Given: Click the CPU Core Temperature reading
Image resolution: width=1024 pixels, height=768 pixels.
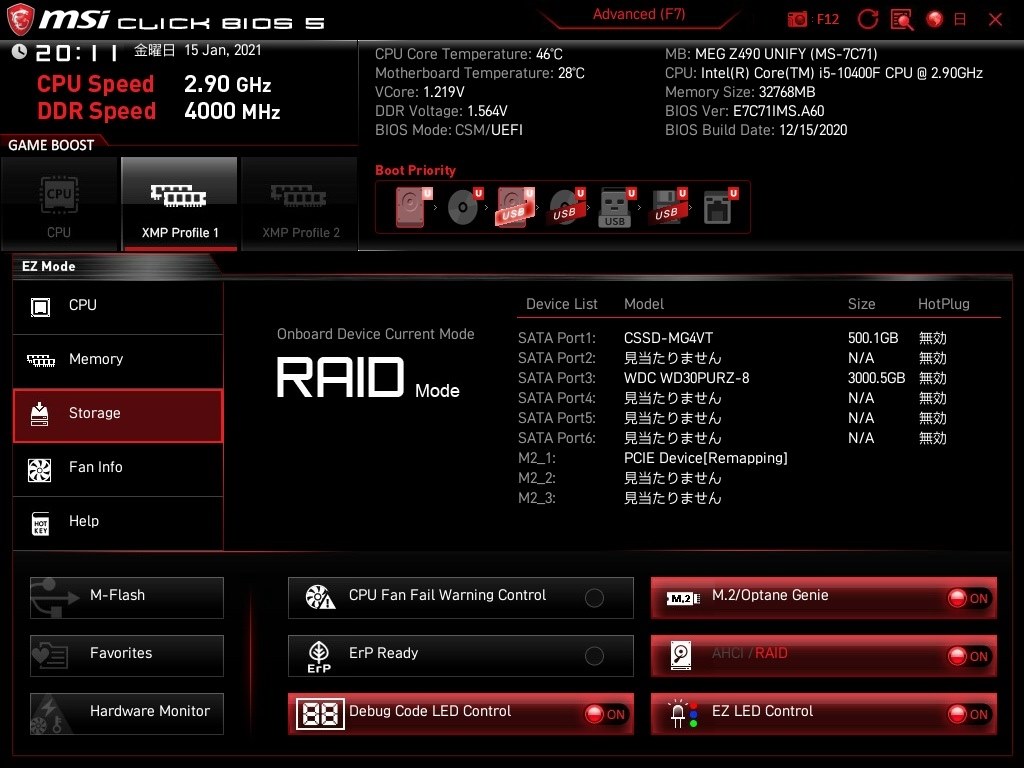Looking at the screenshot, I should (x=469, y=54).
